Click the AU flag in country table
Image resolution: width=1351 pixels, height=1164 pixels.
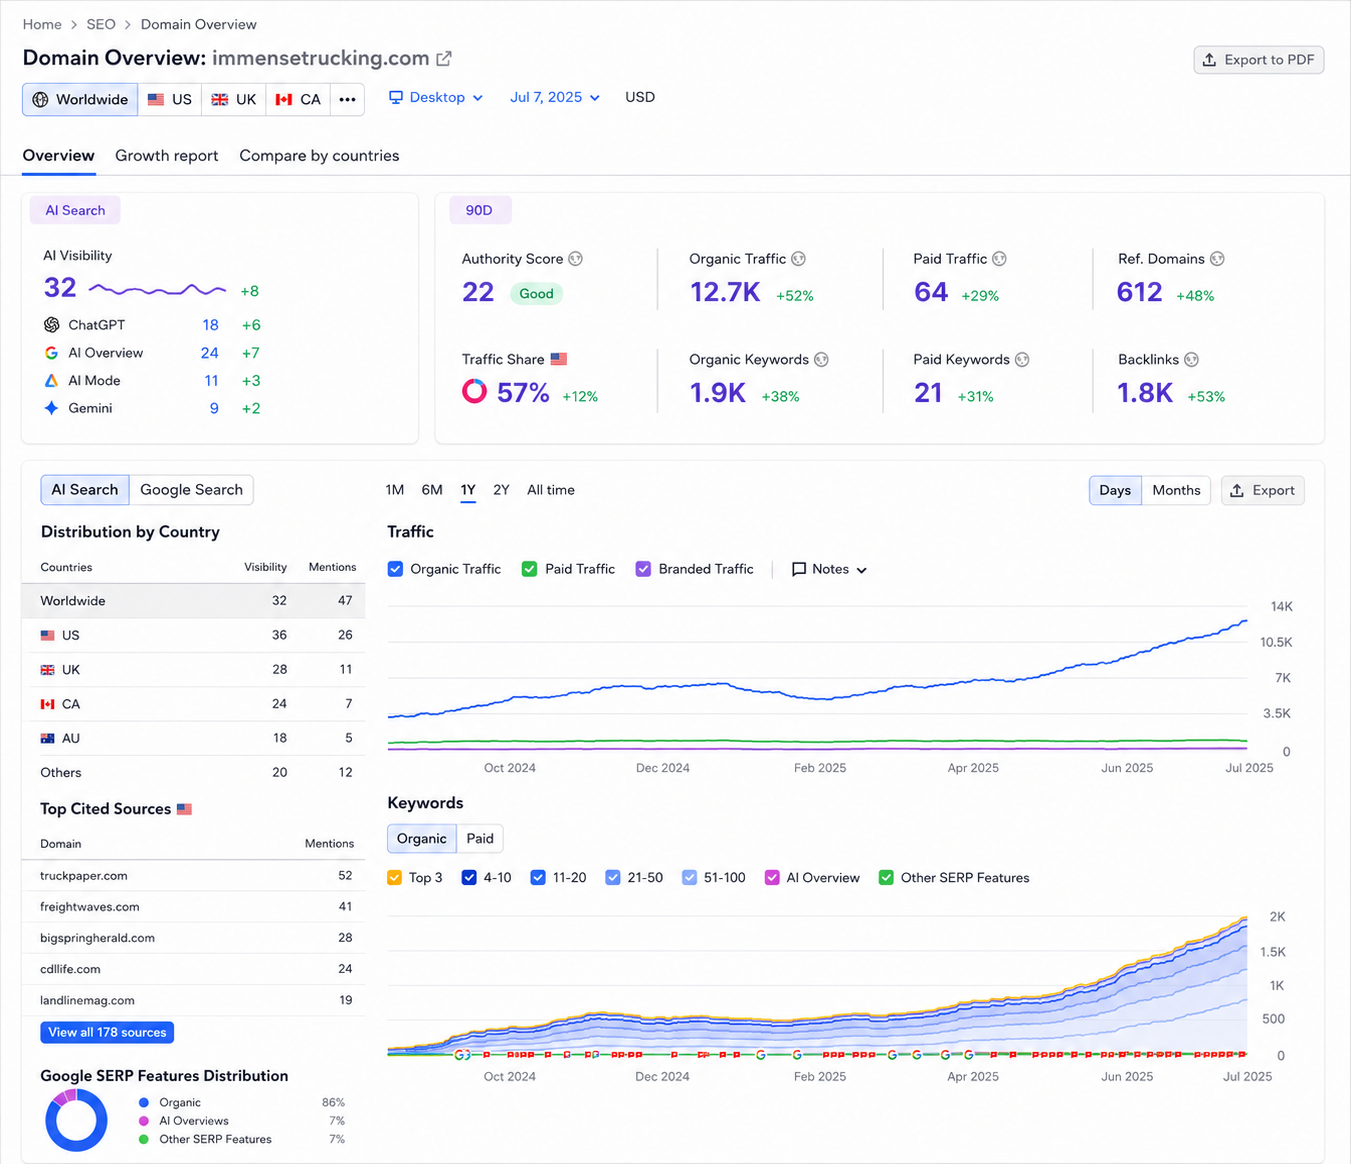[x=47, y=738]
